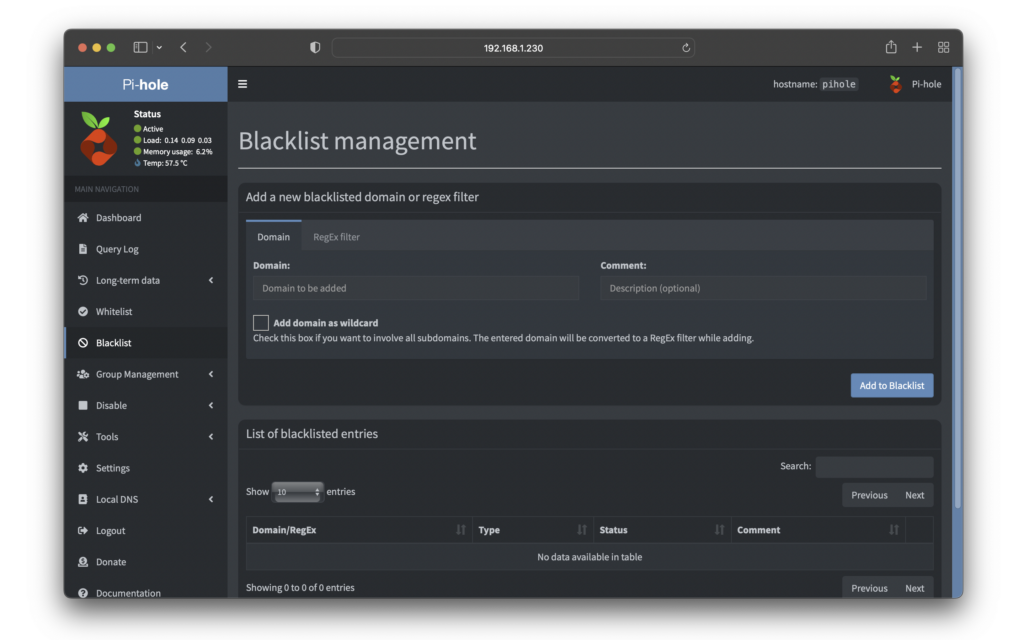This screenshot has height=640, width=1024.
Task: Click the Next pagination button above the table
Action: (x=914, y=495)
